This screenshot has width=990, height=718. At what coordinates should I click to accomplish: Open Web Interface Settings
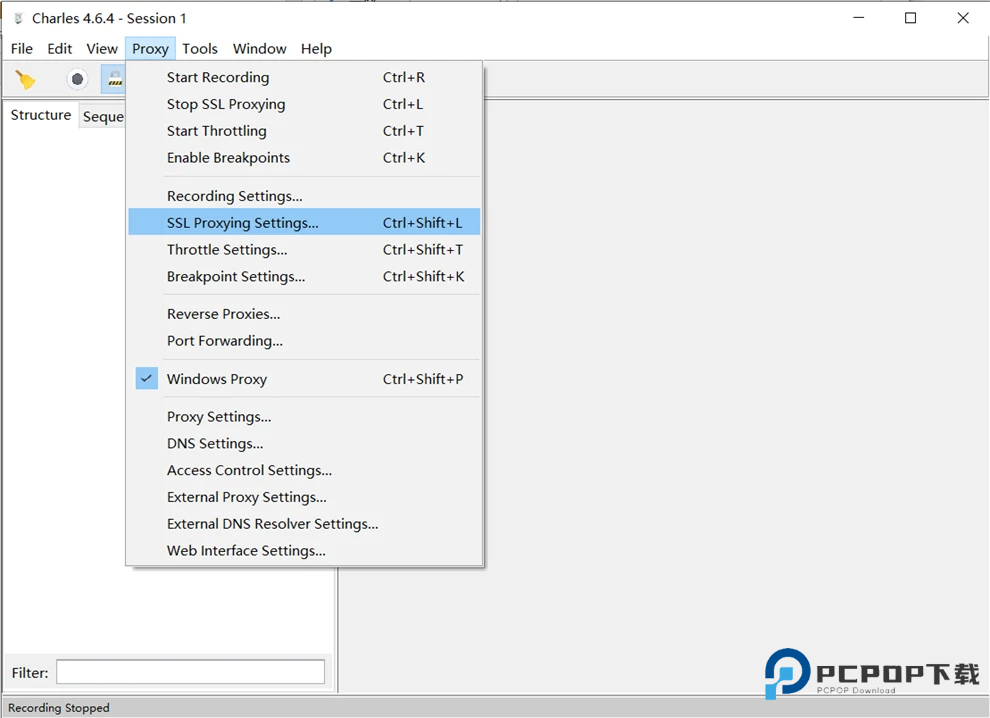[x=246, y=551]
